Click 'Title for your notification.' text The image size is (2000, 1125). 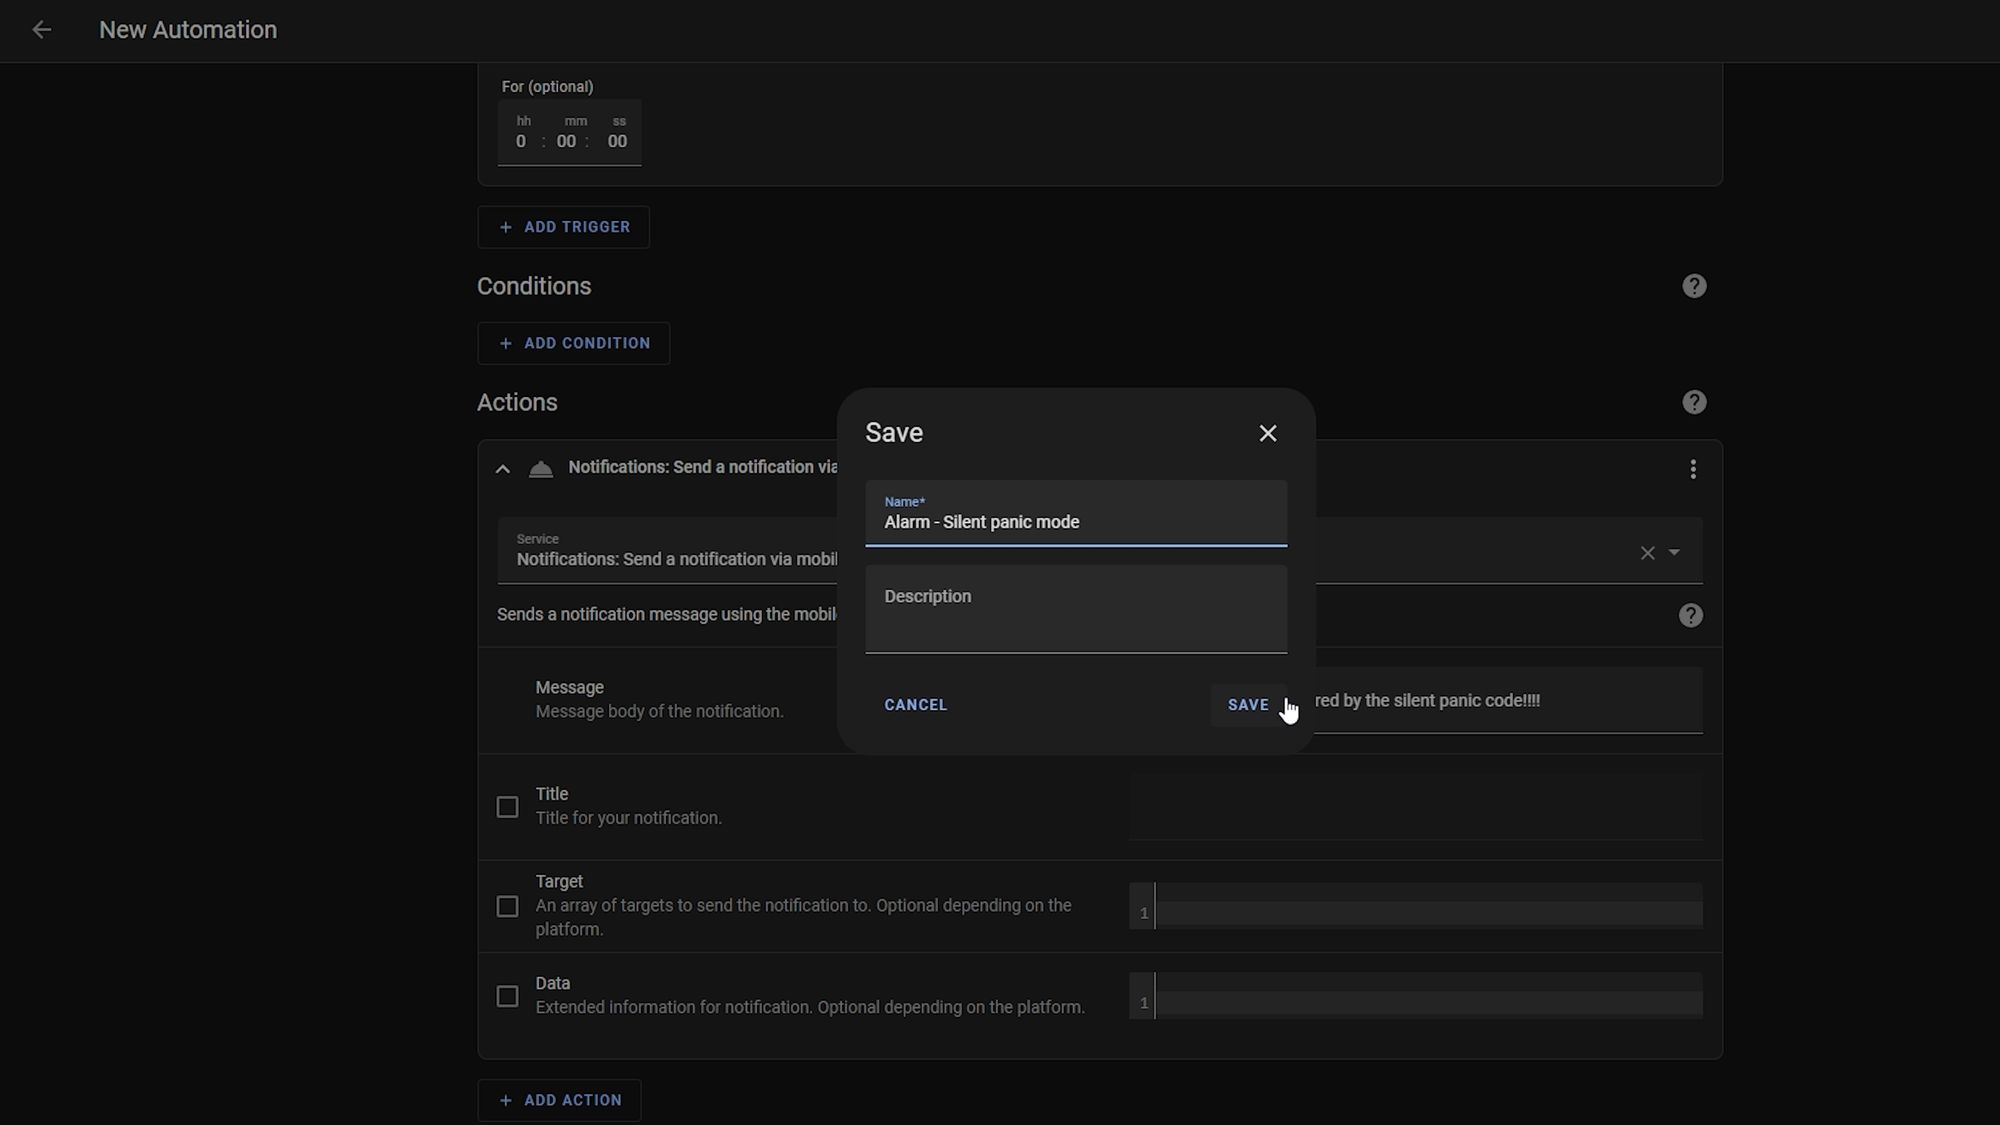(x=628, y=818)
